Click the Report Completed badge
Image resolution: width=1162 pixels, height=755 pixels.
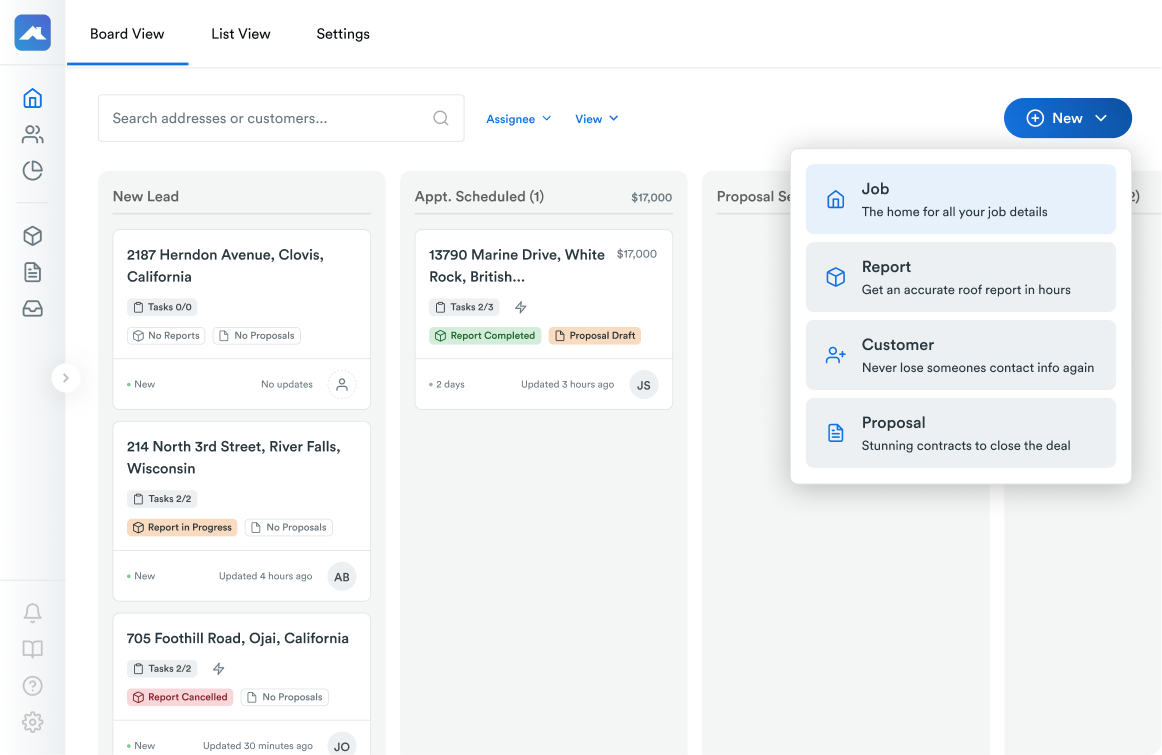coord(485,336)
